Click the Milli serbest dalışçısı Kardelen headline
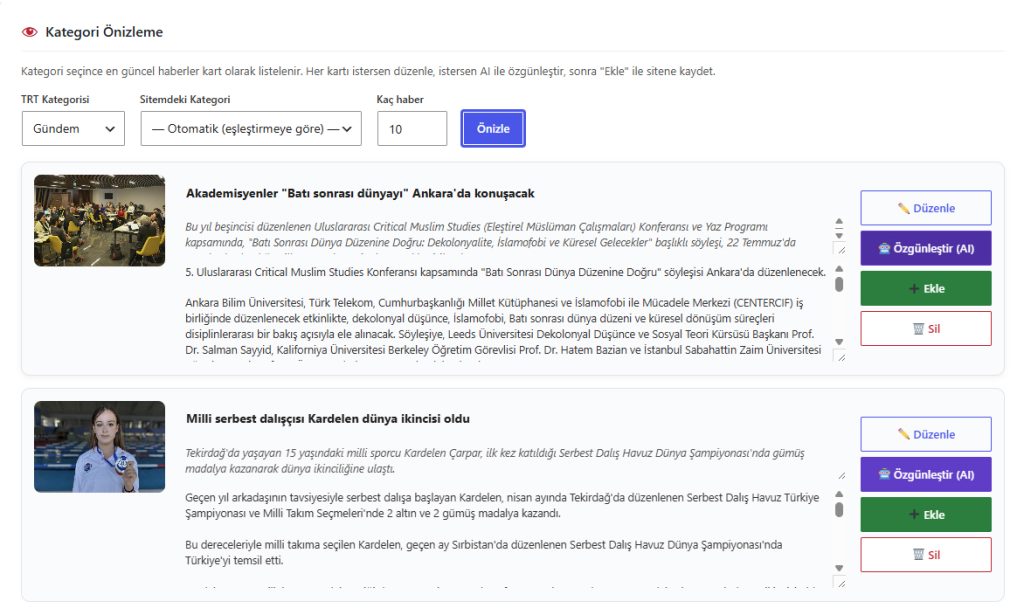Screen dimensions: 1024x615 click(x=328, y=418)
